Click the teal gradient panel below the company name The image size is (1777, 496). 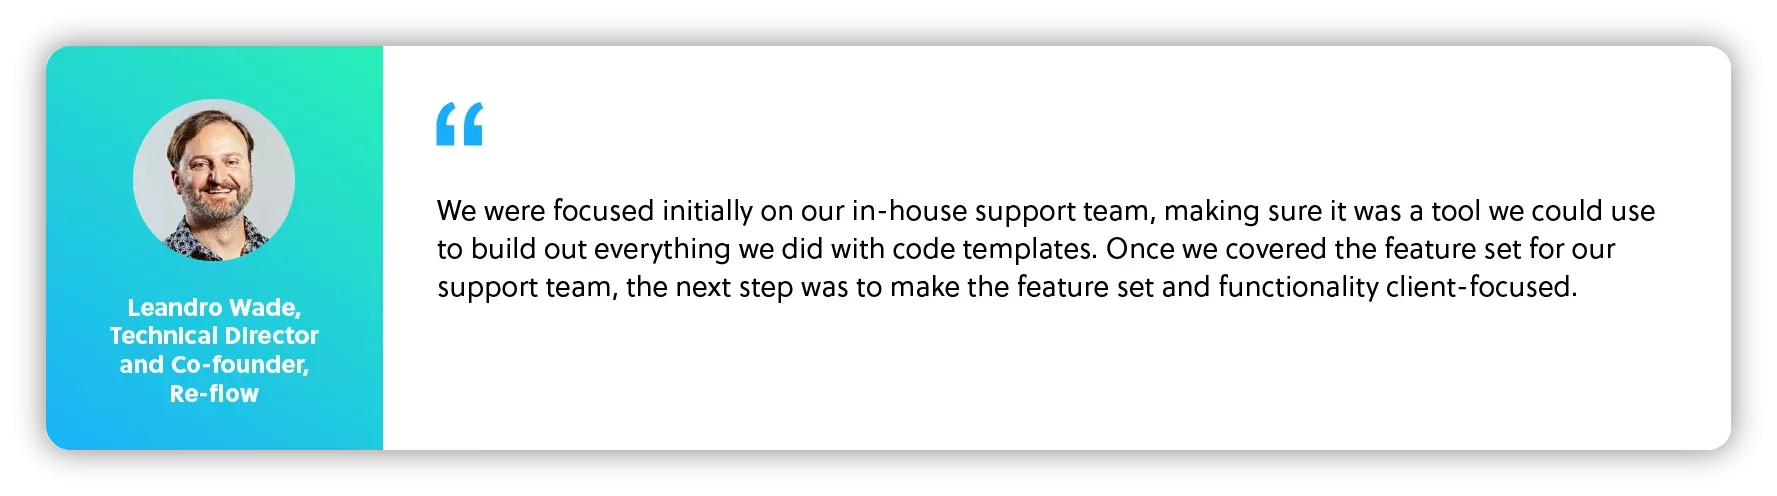[214, 426]
